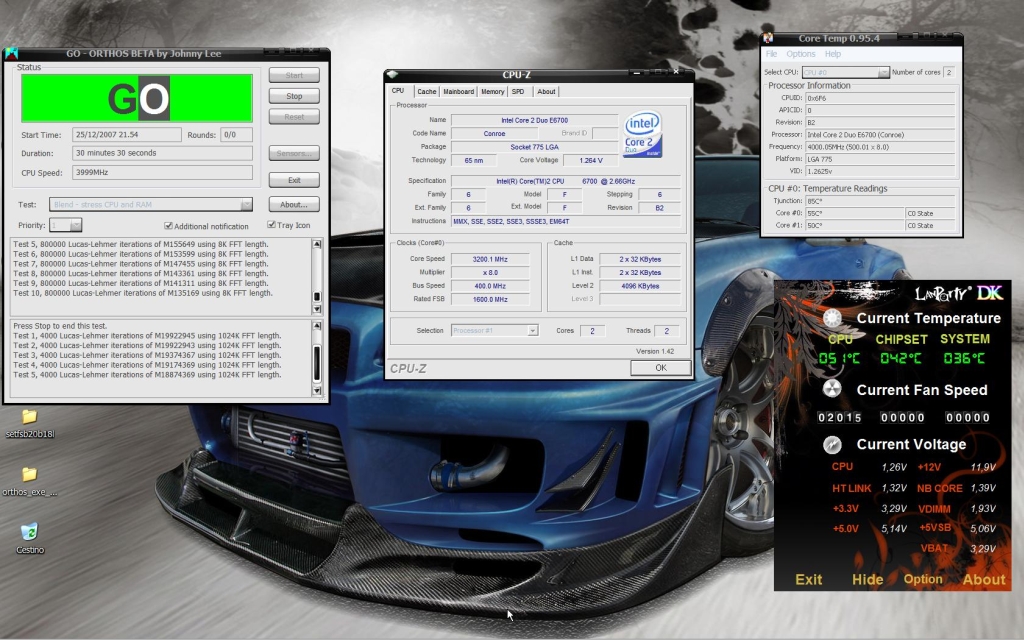
Task: Toggle the Additional notification checkbox
Action: pos(168,226)
